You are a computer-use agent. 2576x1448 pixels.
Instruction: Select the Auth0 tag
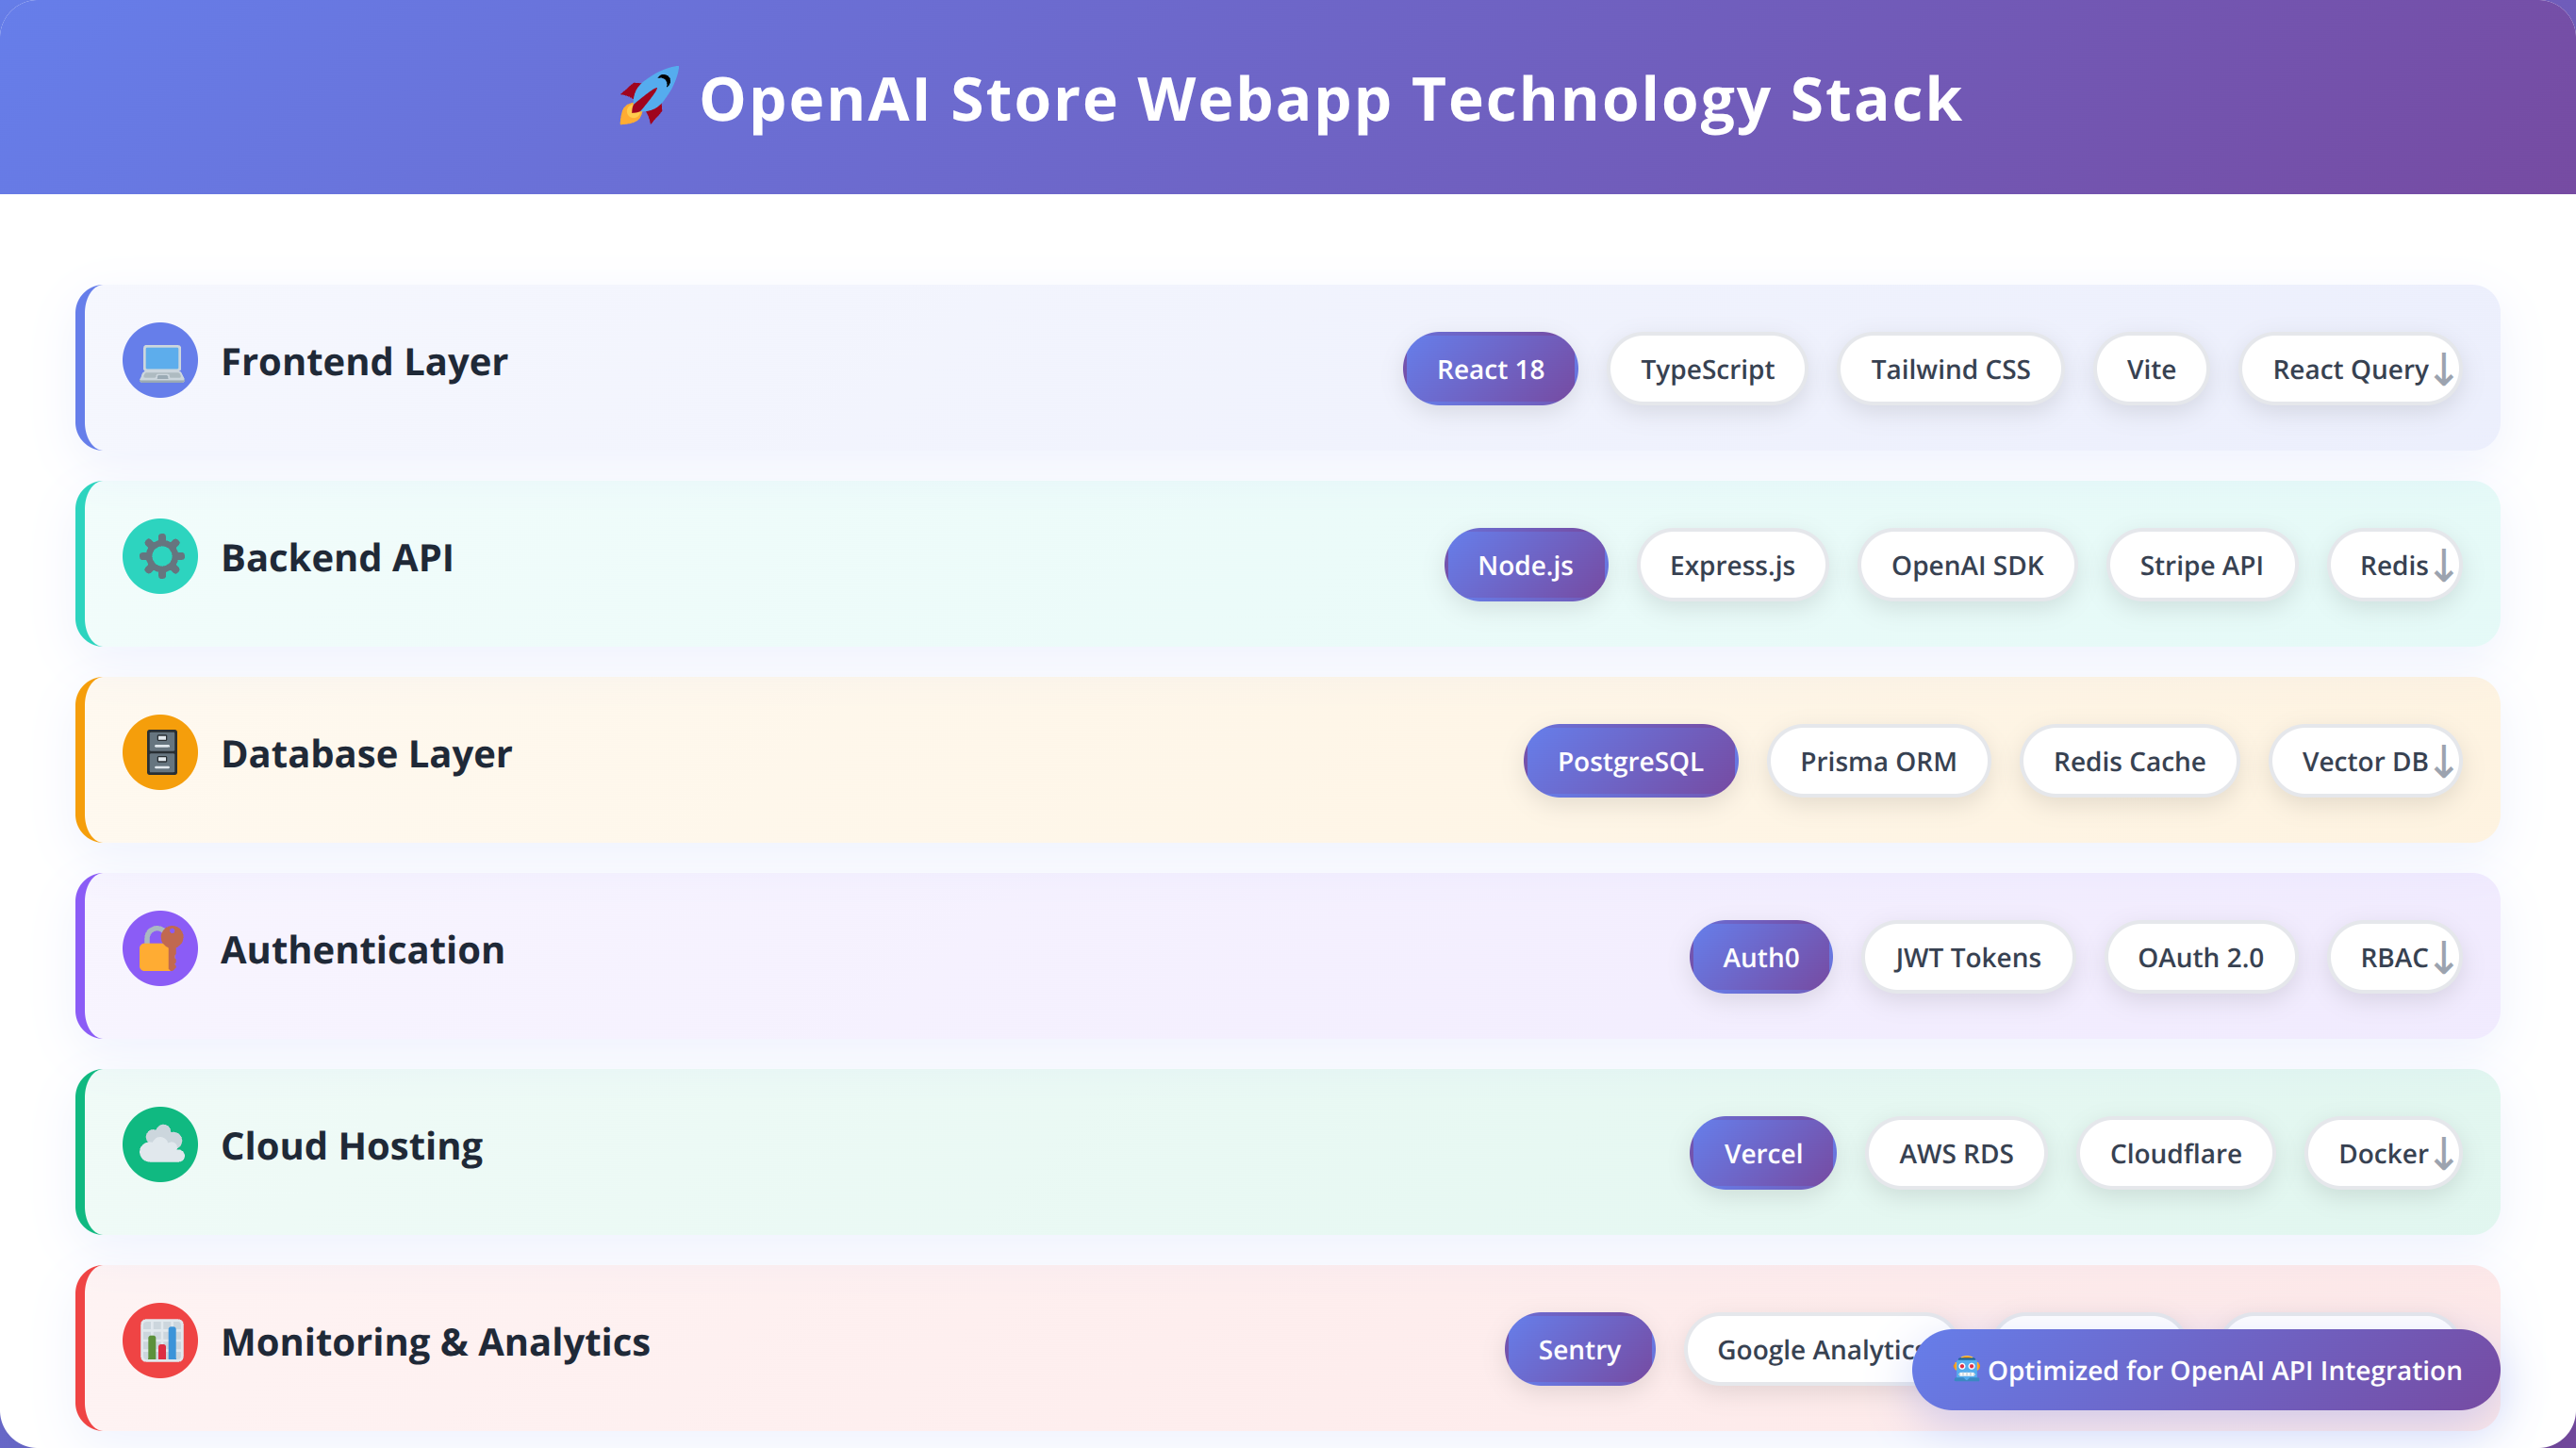pyautogui.click(x=1761, y=957)
